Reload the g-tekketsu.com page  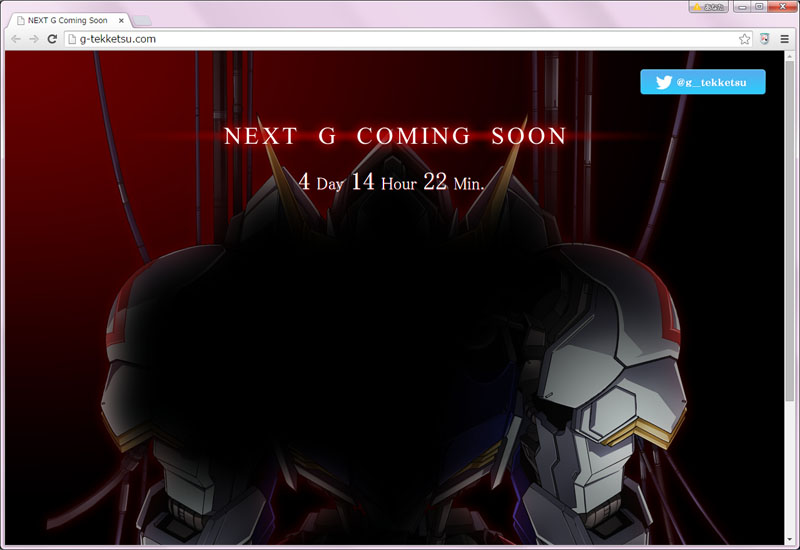tap(52, 39)
